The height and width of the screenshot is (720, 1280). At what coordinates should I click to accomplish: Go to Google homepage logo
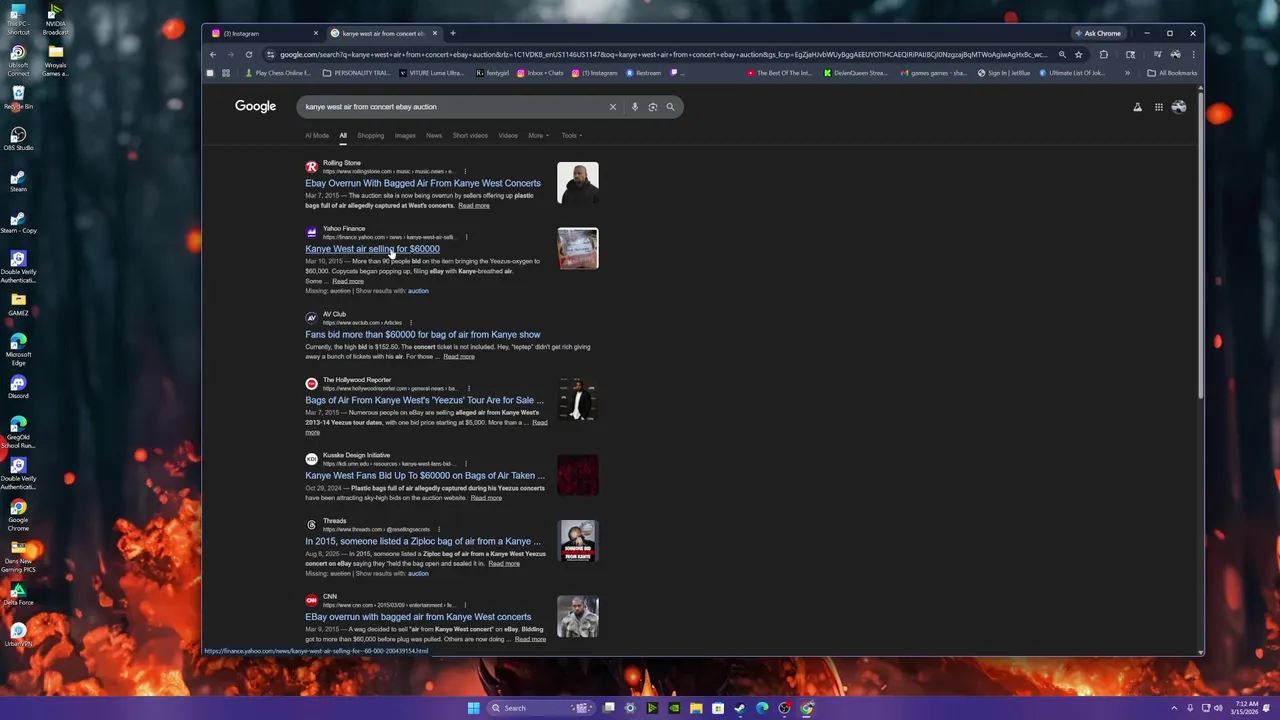pos(256,106)
